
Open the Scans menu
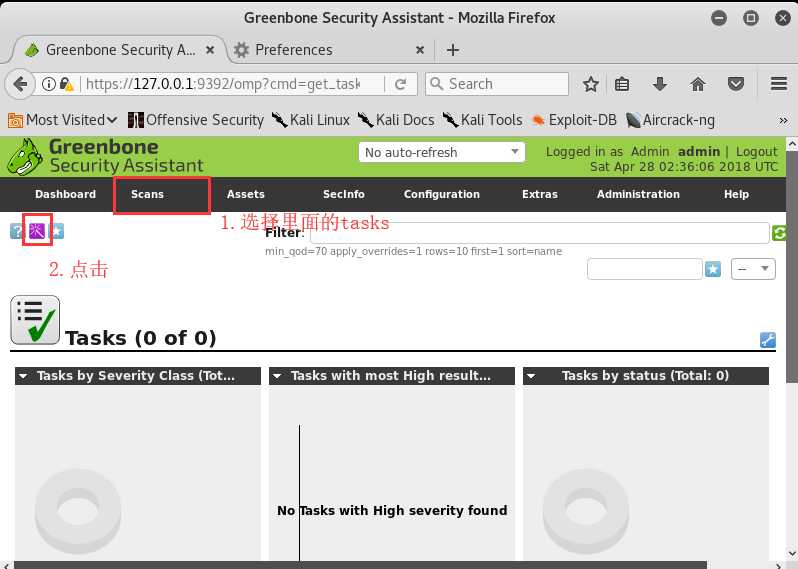[x=147, y=194]
